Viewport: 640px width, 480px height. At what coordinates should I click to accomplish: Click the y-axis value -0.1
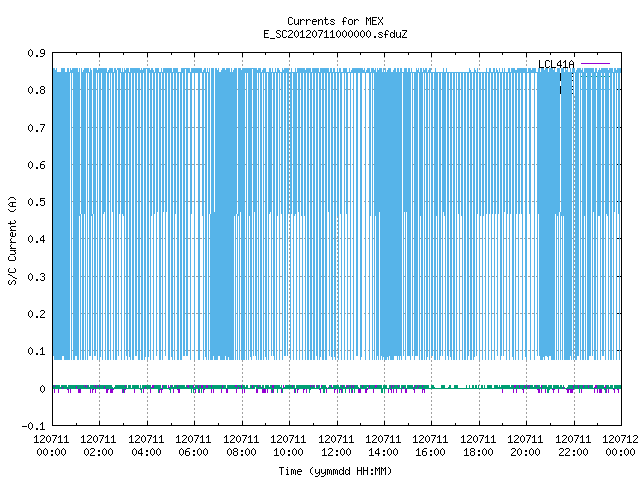point(33,426)
